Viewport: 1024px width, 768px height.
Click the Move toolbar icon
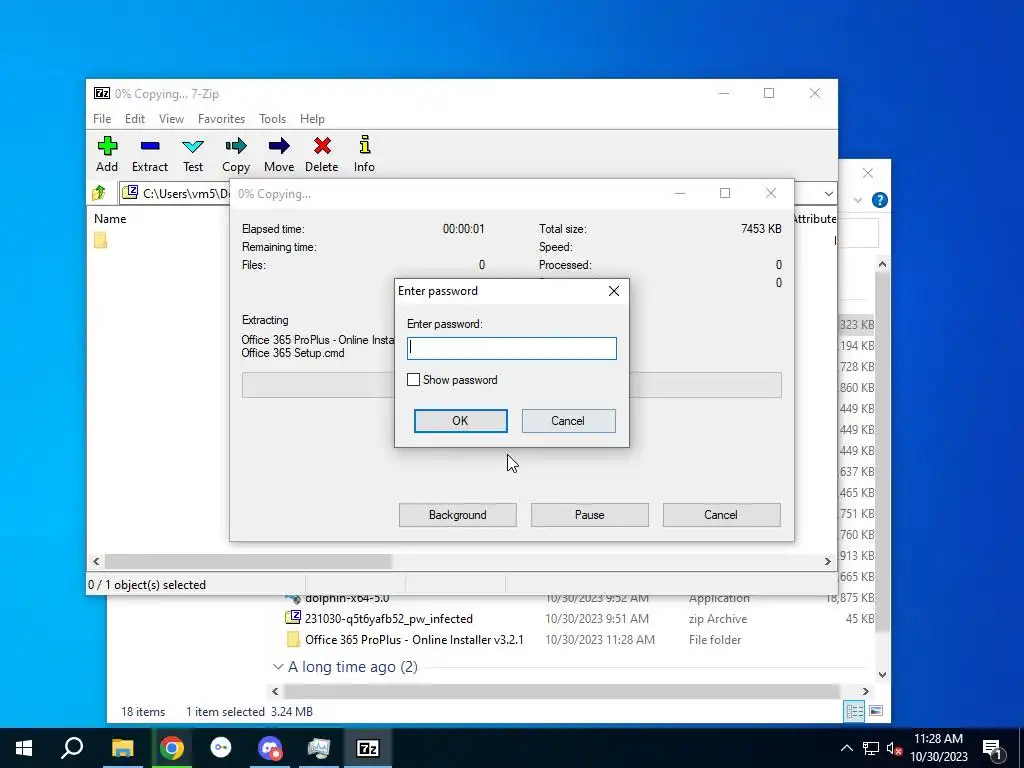pos(279,154)
